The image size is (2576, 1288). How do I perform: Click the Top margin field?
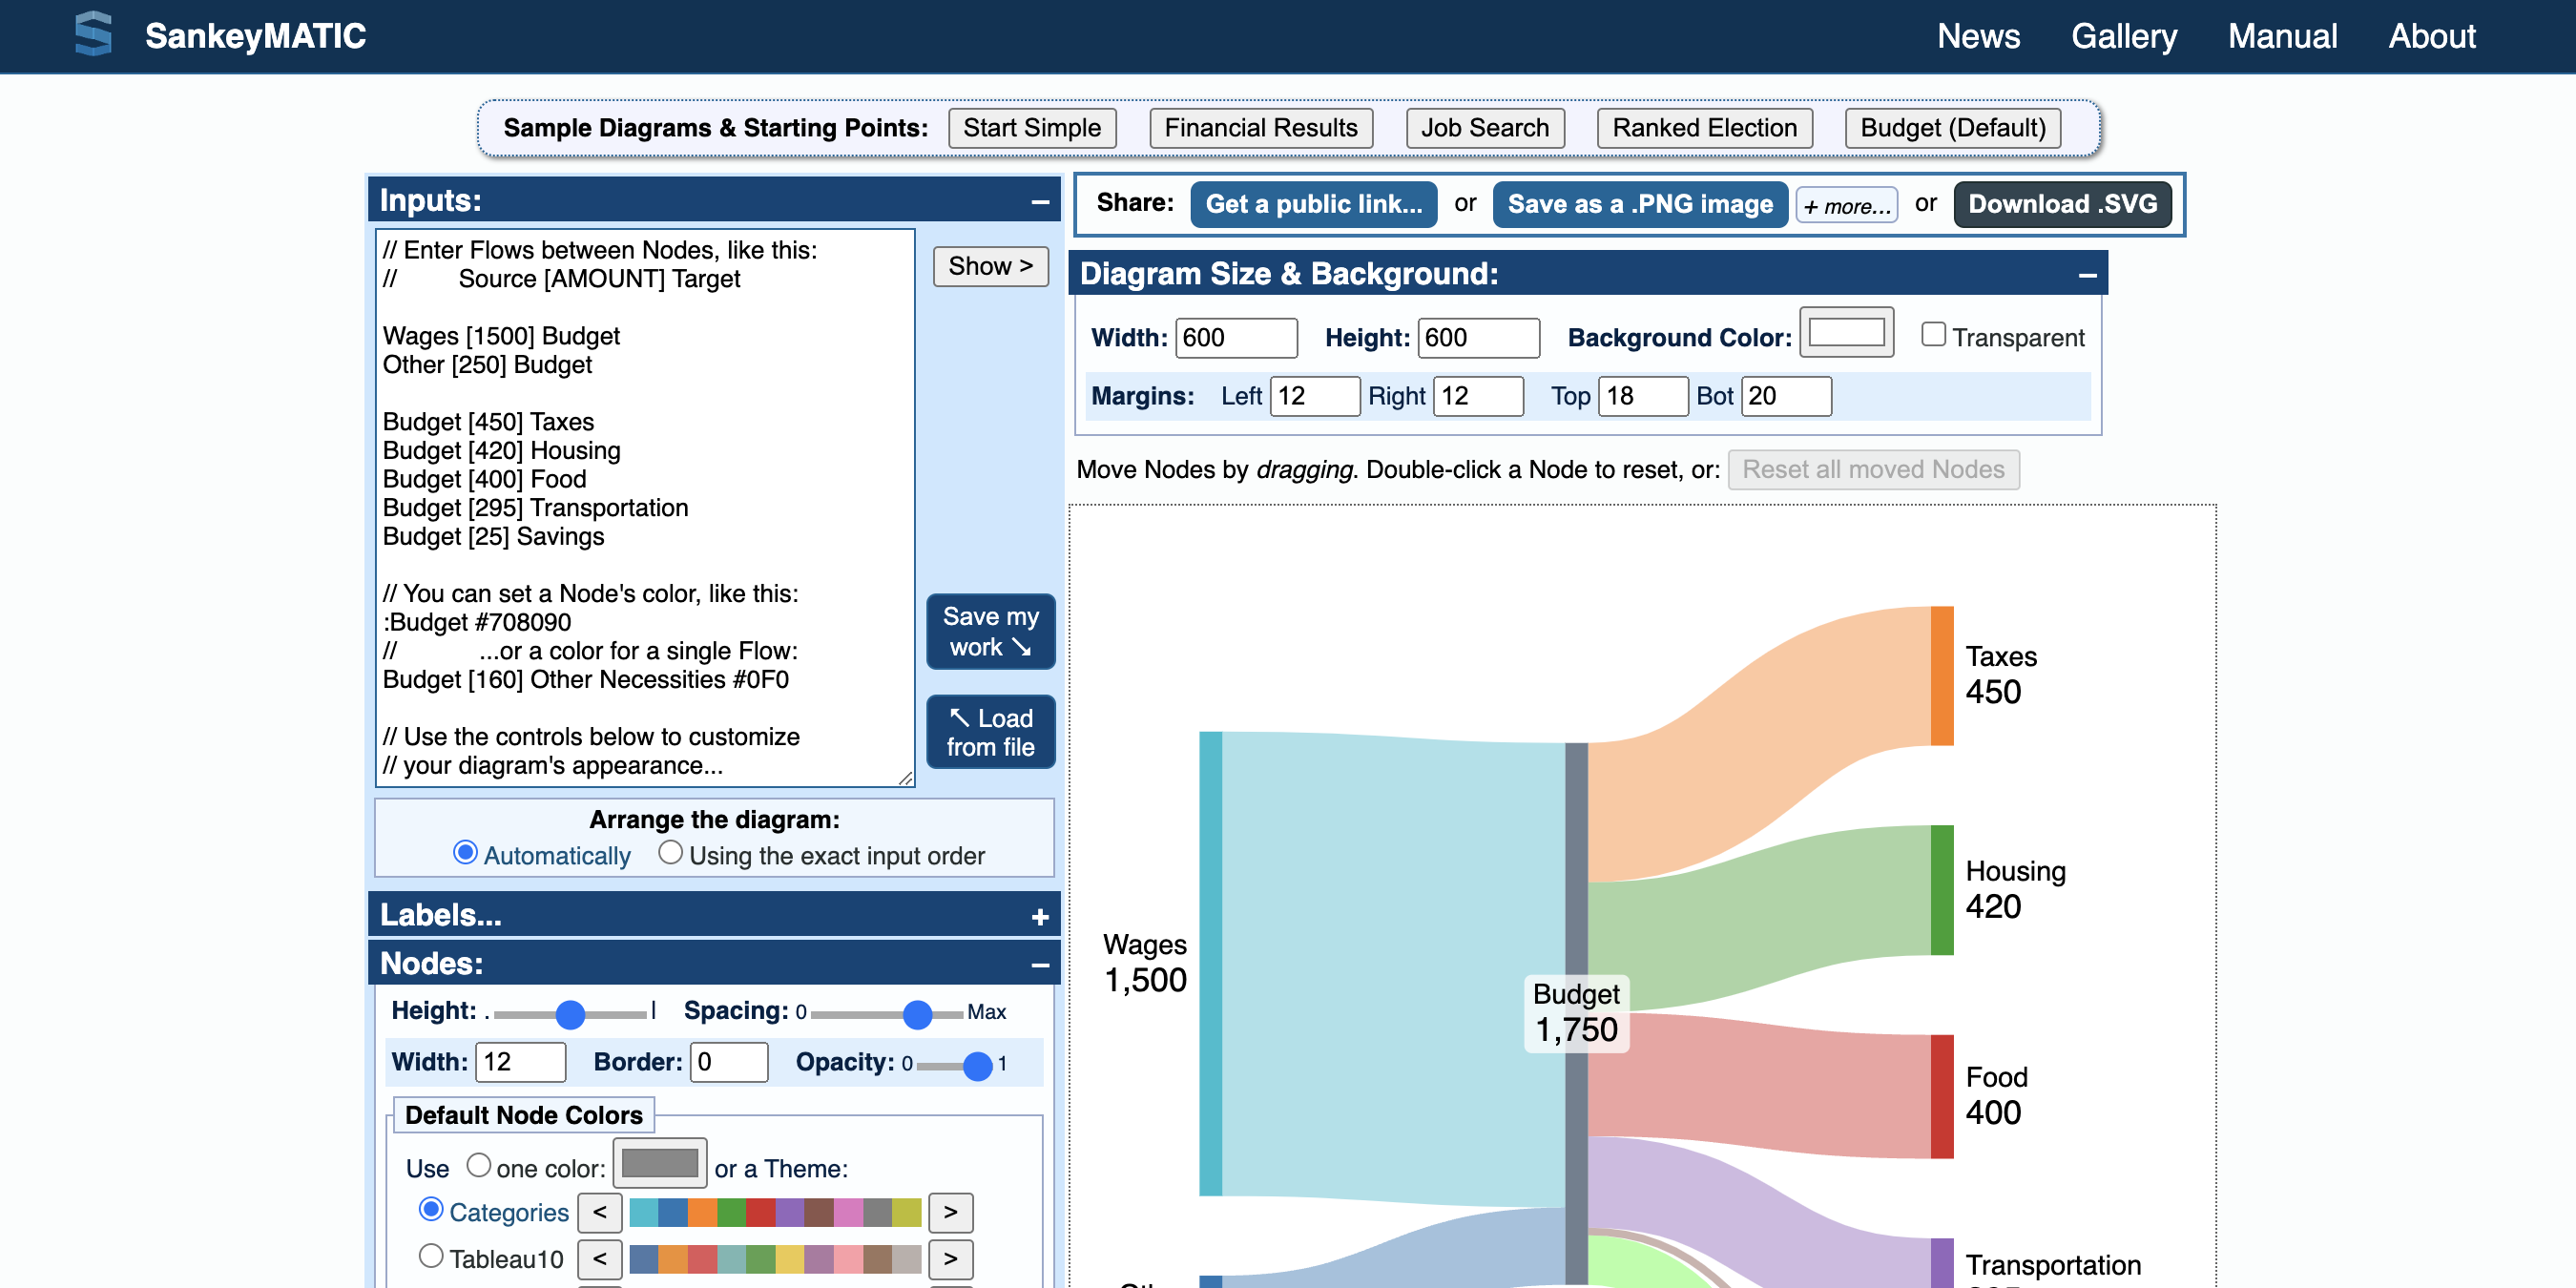pyautogui.click(x=1643, y=396)
